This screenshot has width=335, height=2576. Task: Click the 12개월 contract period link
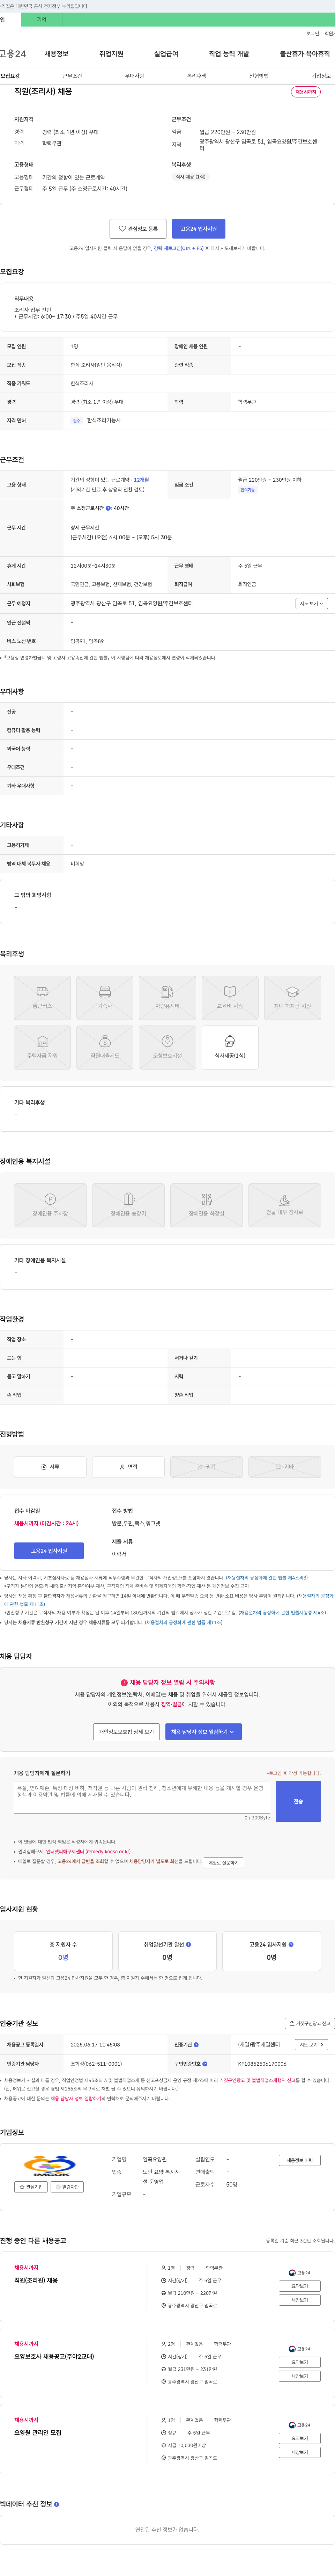point(141,480)
